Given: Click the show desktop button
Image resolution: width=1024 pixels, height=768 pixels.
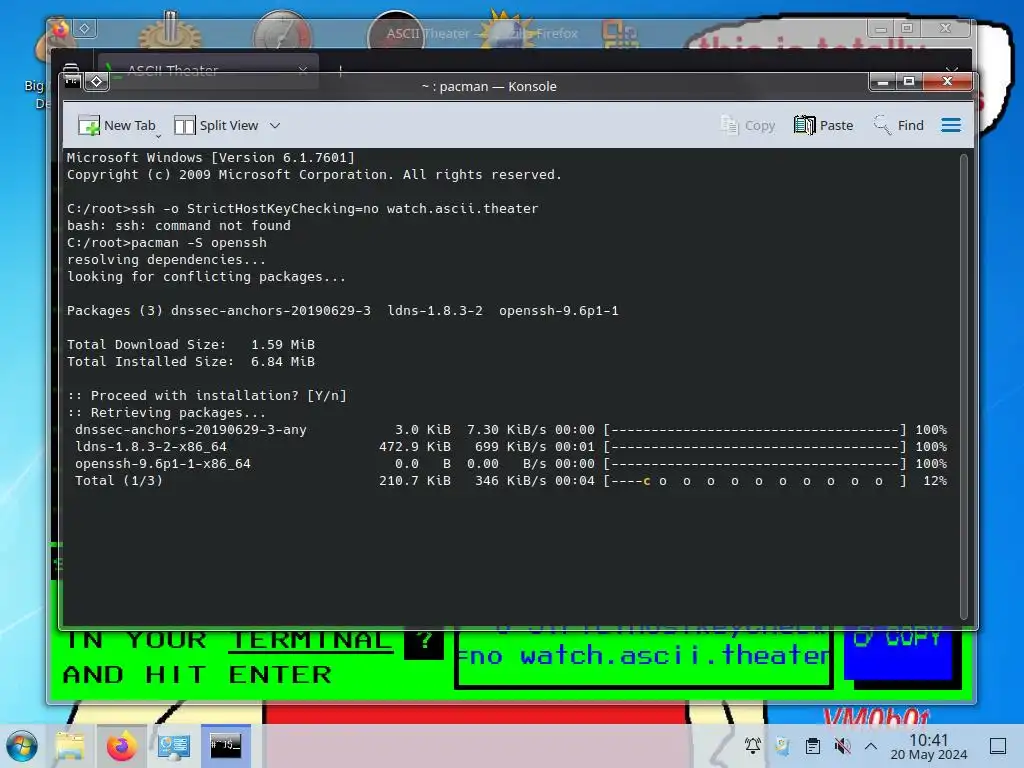Looking at the screenshot, I should (998, 746).
